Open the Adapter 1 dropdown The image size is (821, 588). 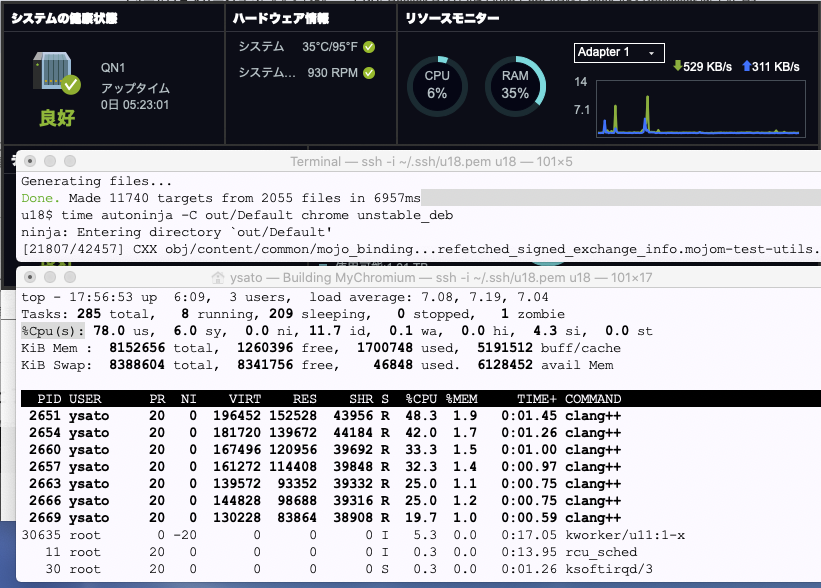tap(619, 52)
